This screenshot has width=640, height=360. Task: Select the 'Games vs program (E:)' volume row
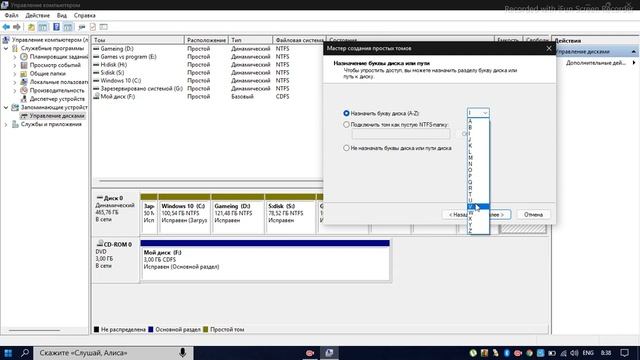(x=208, y=57)
